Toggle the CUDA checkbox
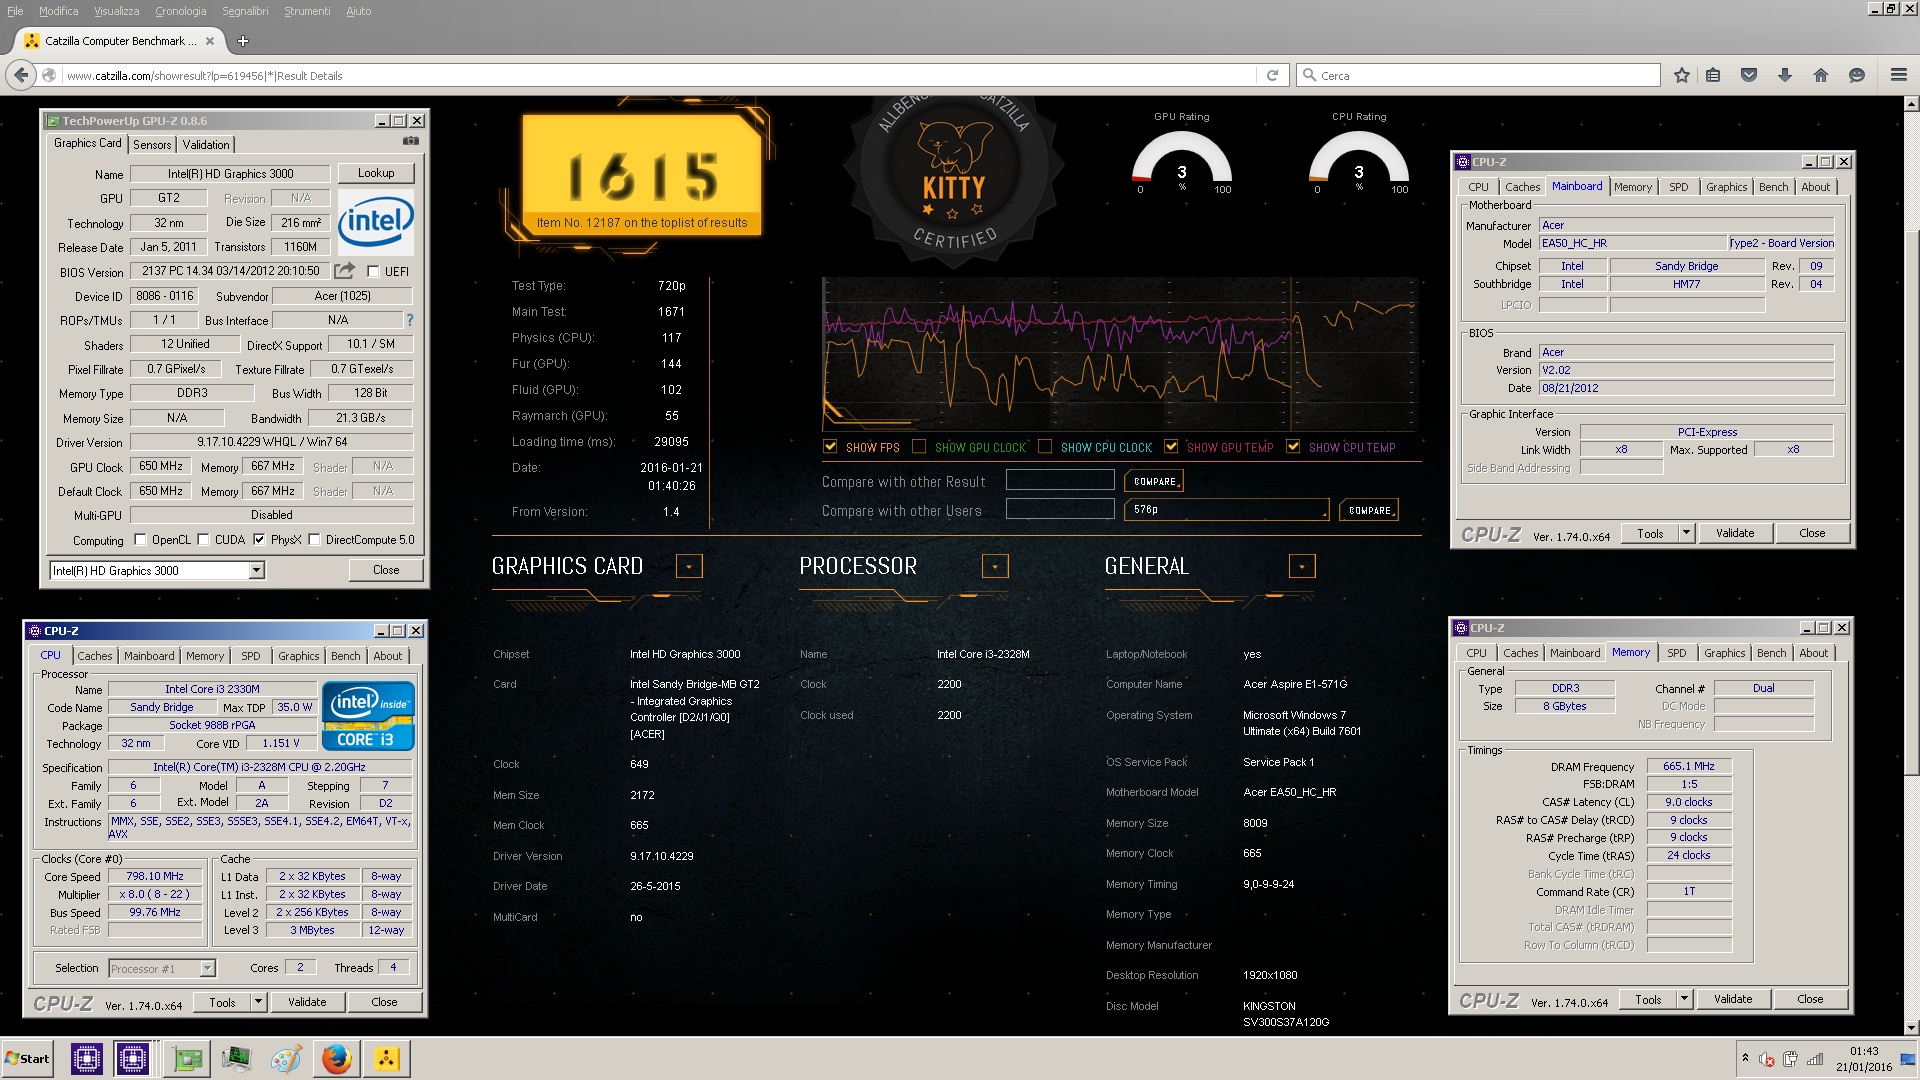 pyautogui.click(x=203, y=539)
